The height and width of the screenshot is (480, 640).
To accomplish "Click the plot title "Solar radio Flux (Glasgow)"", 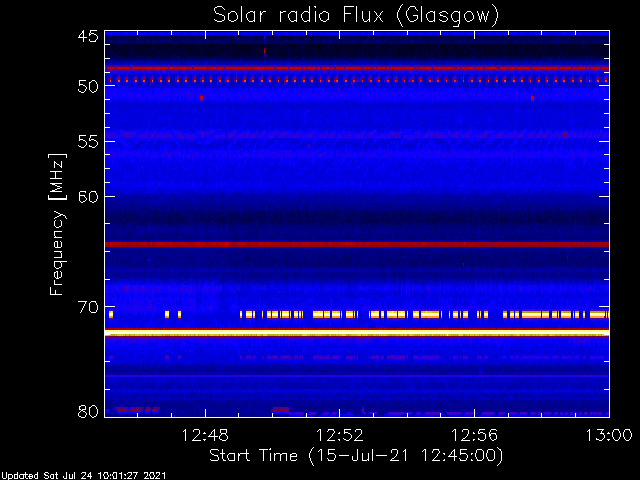I will (356, 16).
